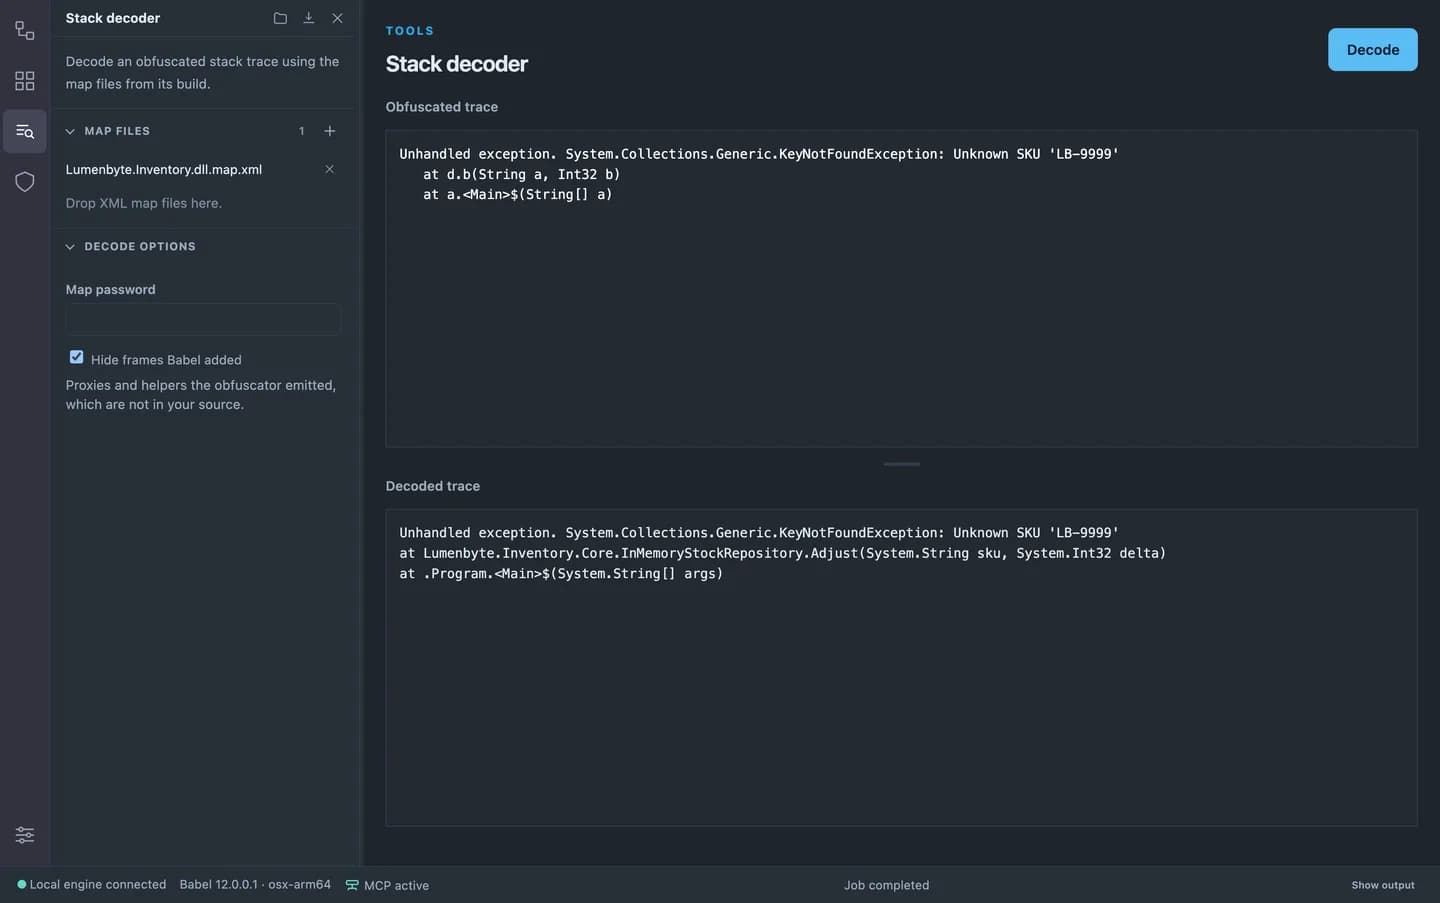Collapse the Decode Options section
Screen dimensions: 1440x903
click(70, 247)
